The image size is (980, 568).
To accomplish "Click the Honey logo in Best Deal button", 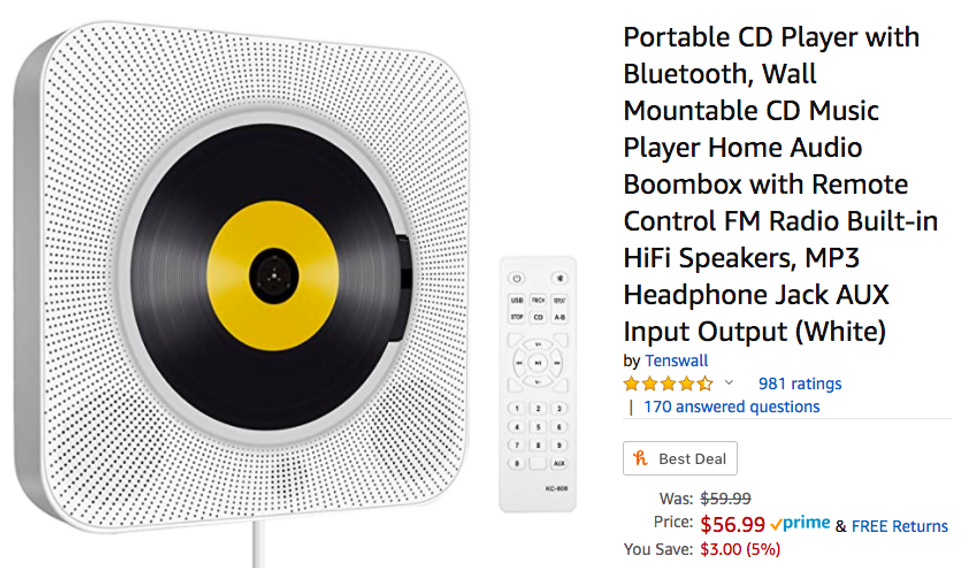I will (641, 459).
